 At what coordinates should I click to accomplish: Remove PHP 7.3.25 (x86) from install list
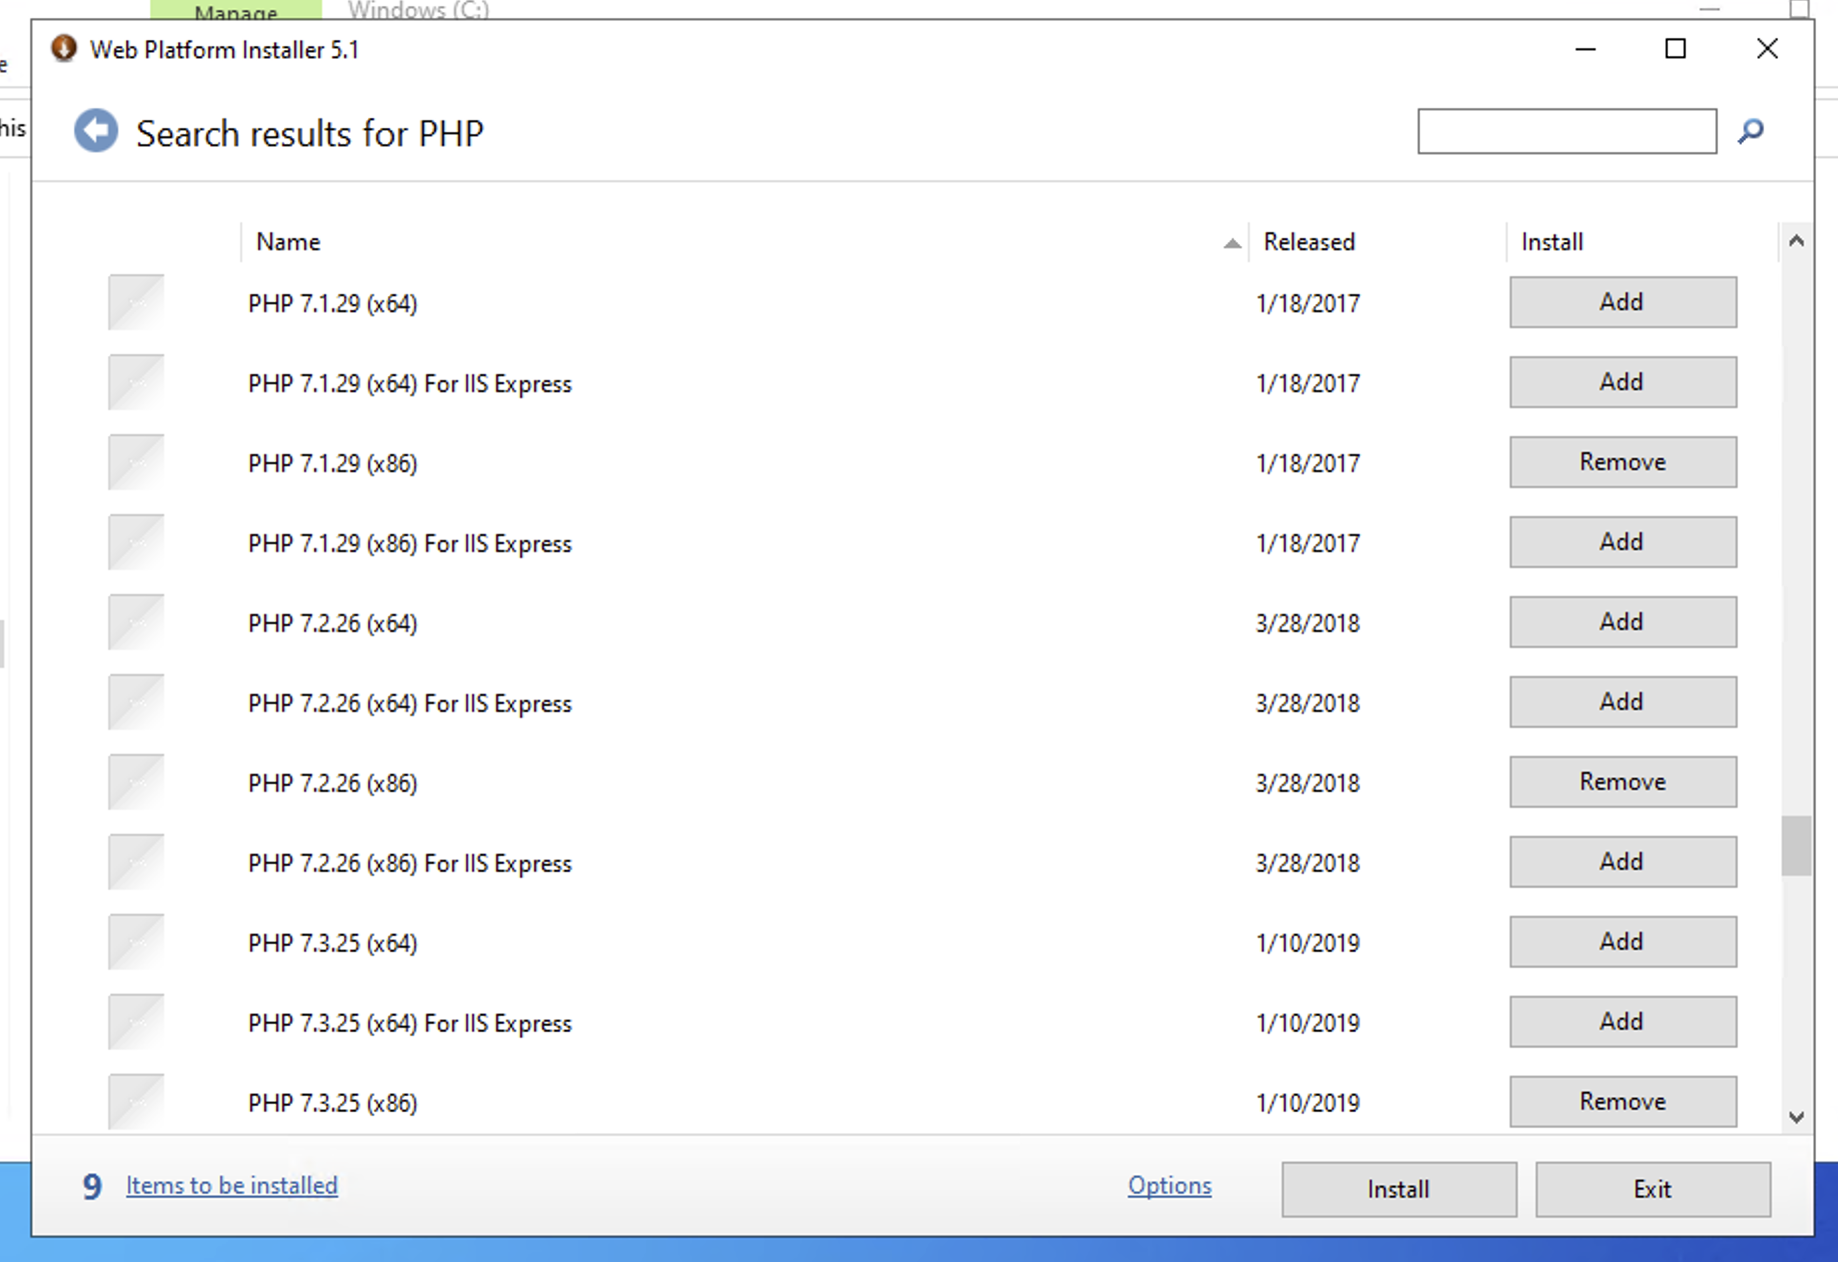coord(1623,1102)
